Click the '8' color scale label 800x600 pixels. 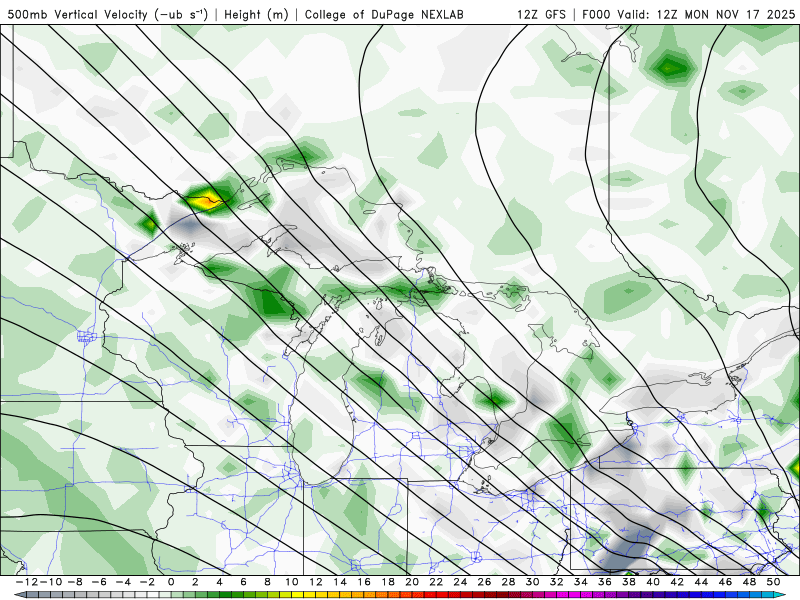[267, 582]
